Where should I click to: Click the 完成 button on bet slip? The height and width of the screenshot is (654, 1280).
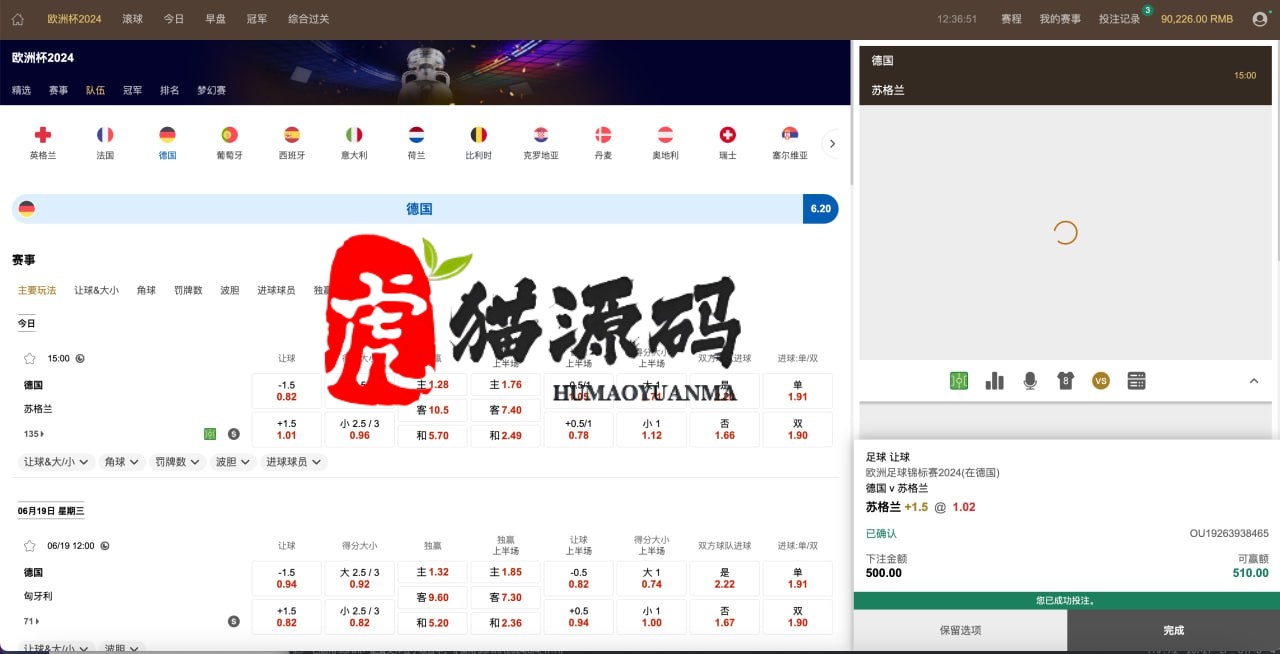(x=1173, y=631)
